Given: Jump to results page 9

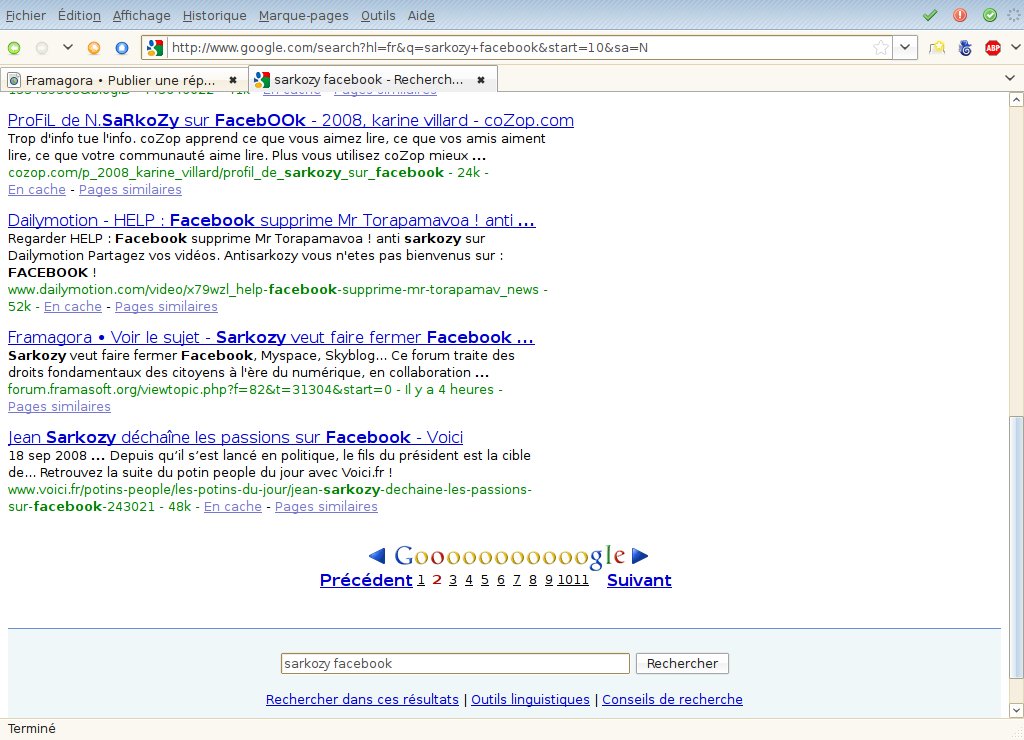Looking at the screenshot, I should point(549,580).
